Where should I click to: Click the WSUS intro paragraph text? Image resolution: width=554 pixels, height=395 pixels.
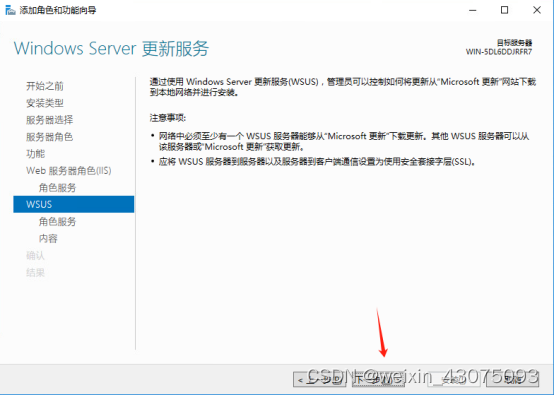pos(343,87)
